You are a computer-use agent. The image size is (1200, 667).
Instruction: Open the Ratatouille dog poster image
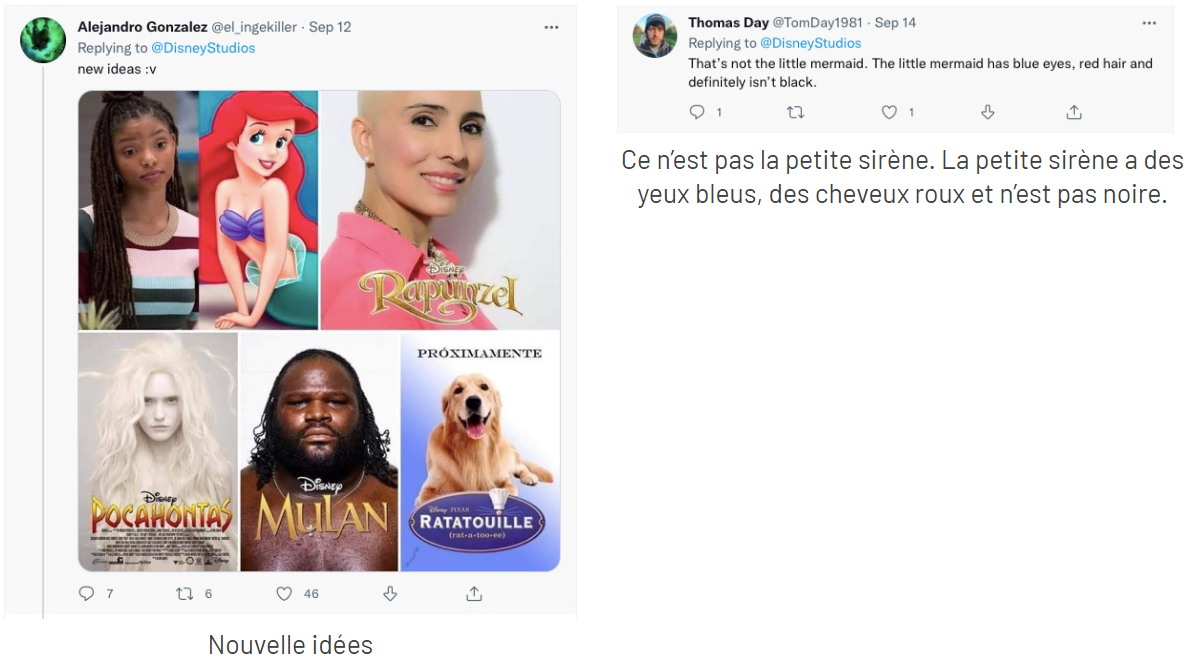pos(480,452)
